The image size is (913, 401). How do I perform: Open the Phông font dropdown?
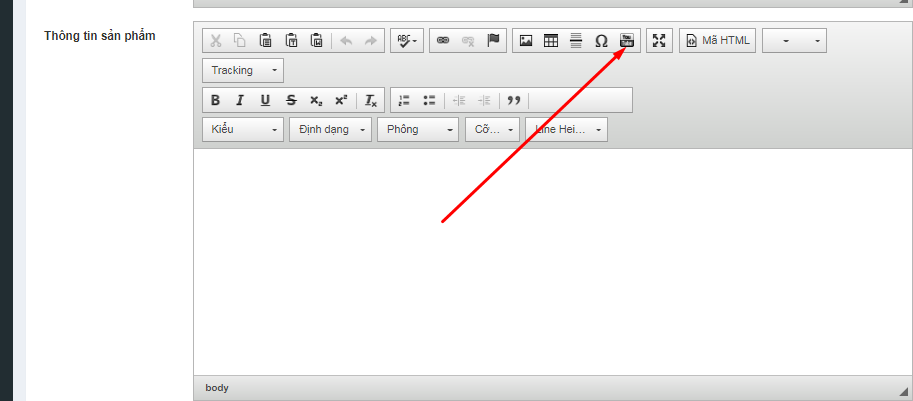coord(417,130)
